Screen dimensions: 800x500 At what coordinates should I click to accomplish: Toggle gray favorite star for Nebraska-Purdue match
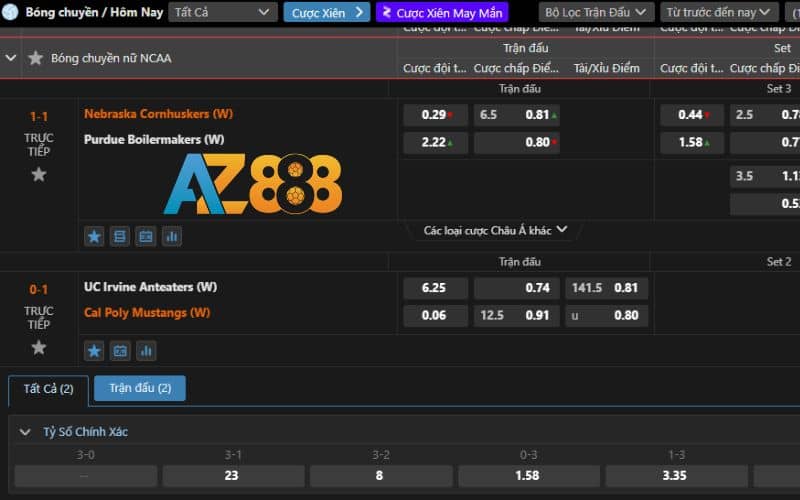coord(38,174)
